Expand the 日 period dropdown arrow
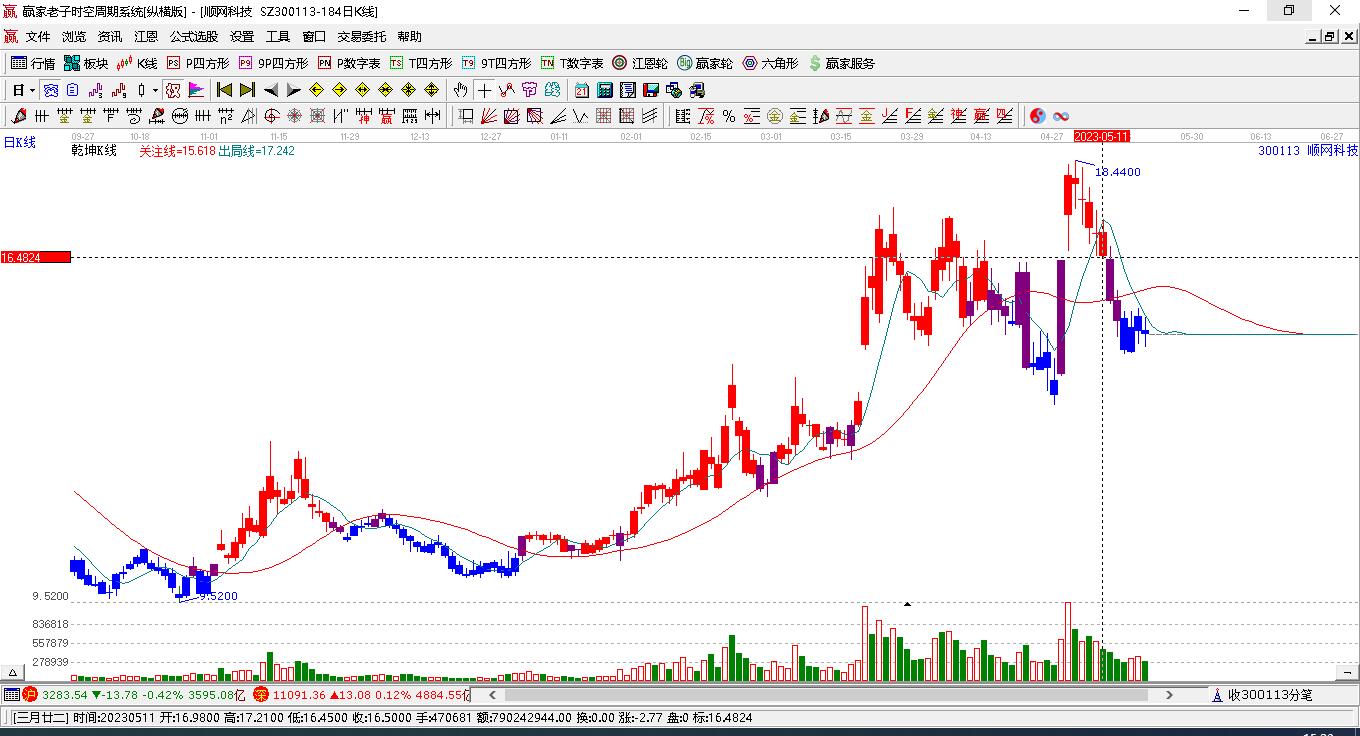 point(33,90)
